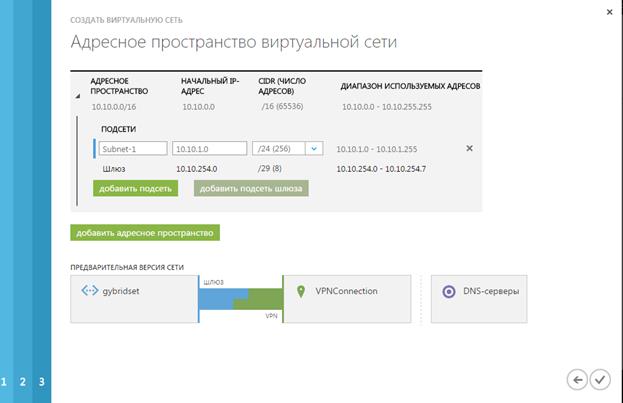Select the gybridset network preview box
The width and height of the screenshot is (623, 403).
(134, 299)
